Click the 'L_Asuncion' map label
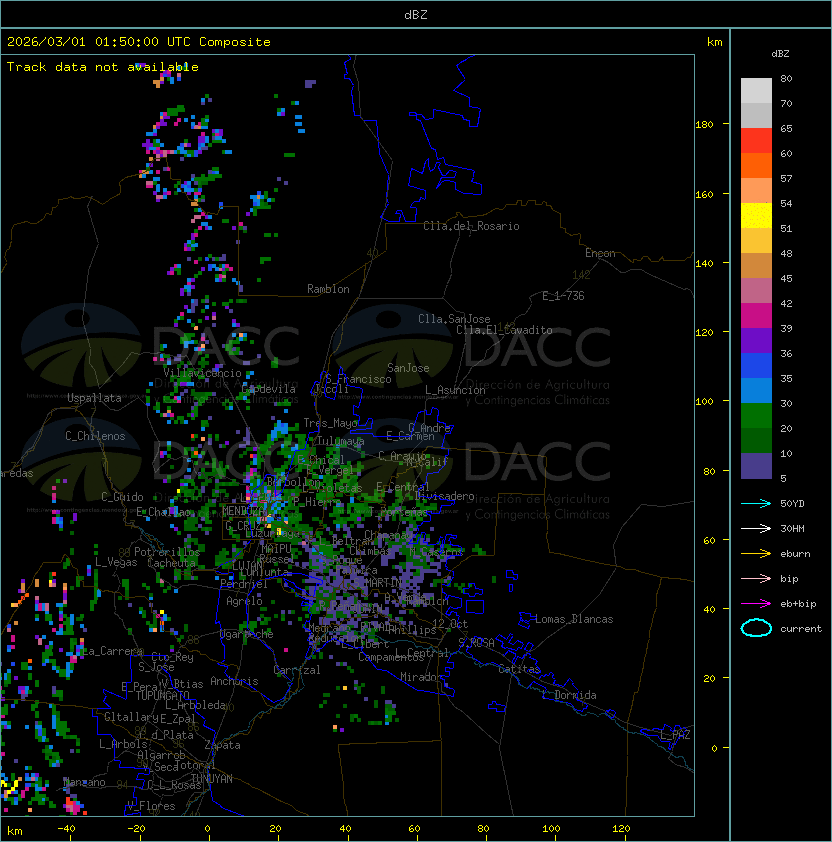Image resolution: width=832 pixels, height=842 pixels. pos(455,390)
